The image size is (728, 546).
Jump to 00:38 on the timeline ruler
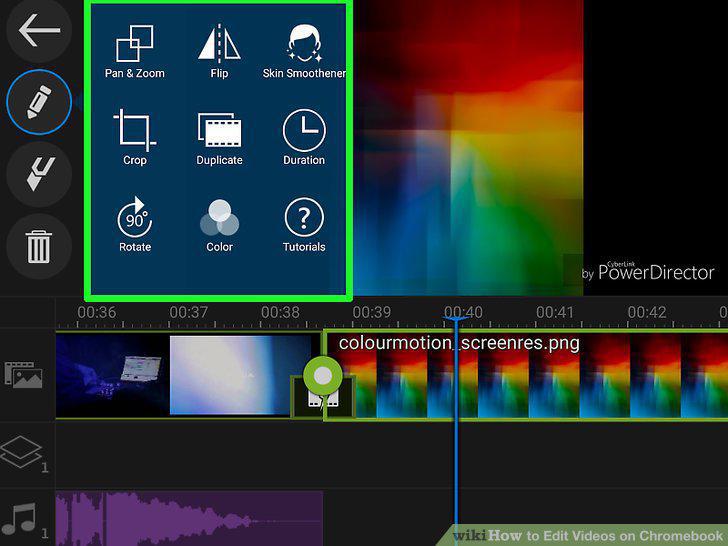(x=280, y=312)
